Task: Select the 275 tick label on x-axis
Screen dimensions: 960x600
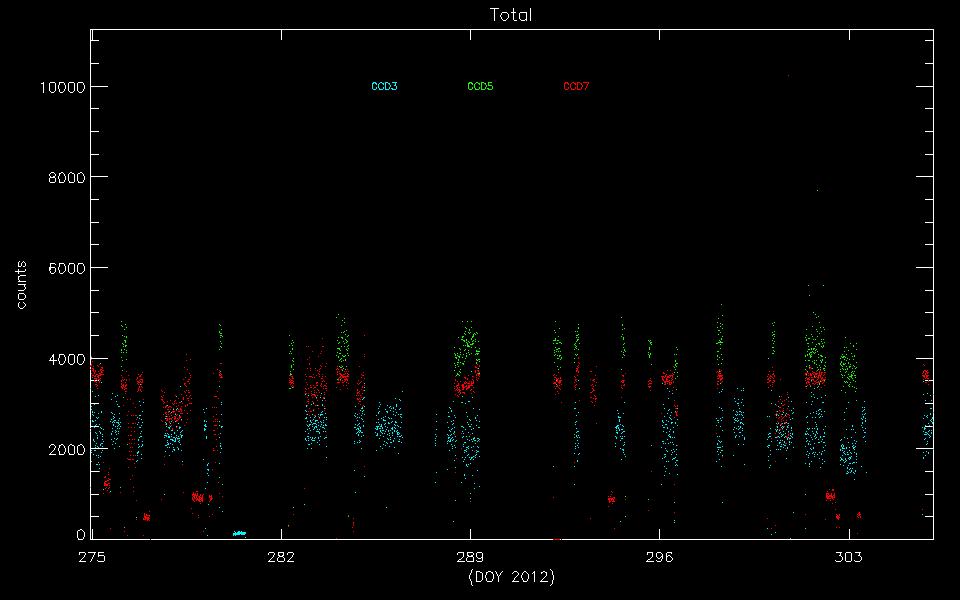Action: [92, 558]
